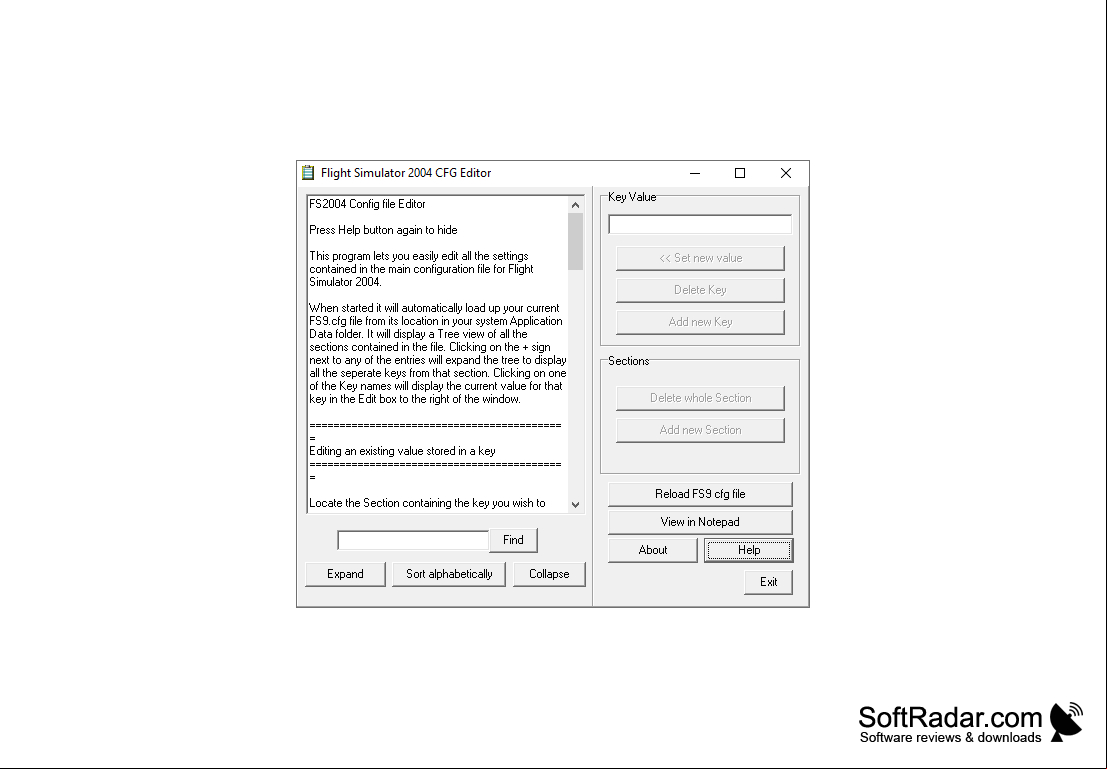Image resolution: width=1107 pixels, height=769 pixels.
Task: Click the CFG Editor title bar app icon
Action: pos(308,173)
